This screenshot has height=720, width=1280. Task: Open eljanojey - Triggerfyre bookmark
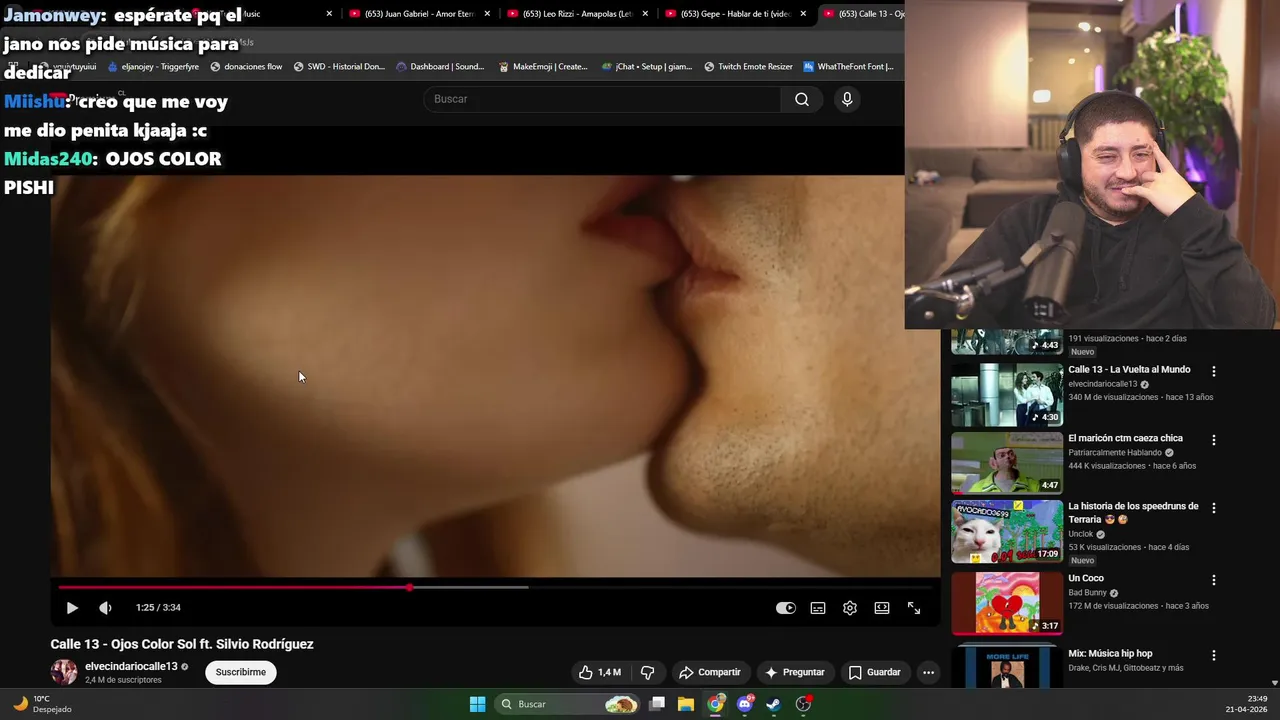pyautogui.click(x=153, y=67)
